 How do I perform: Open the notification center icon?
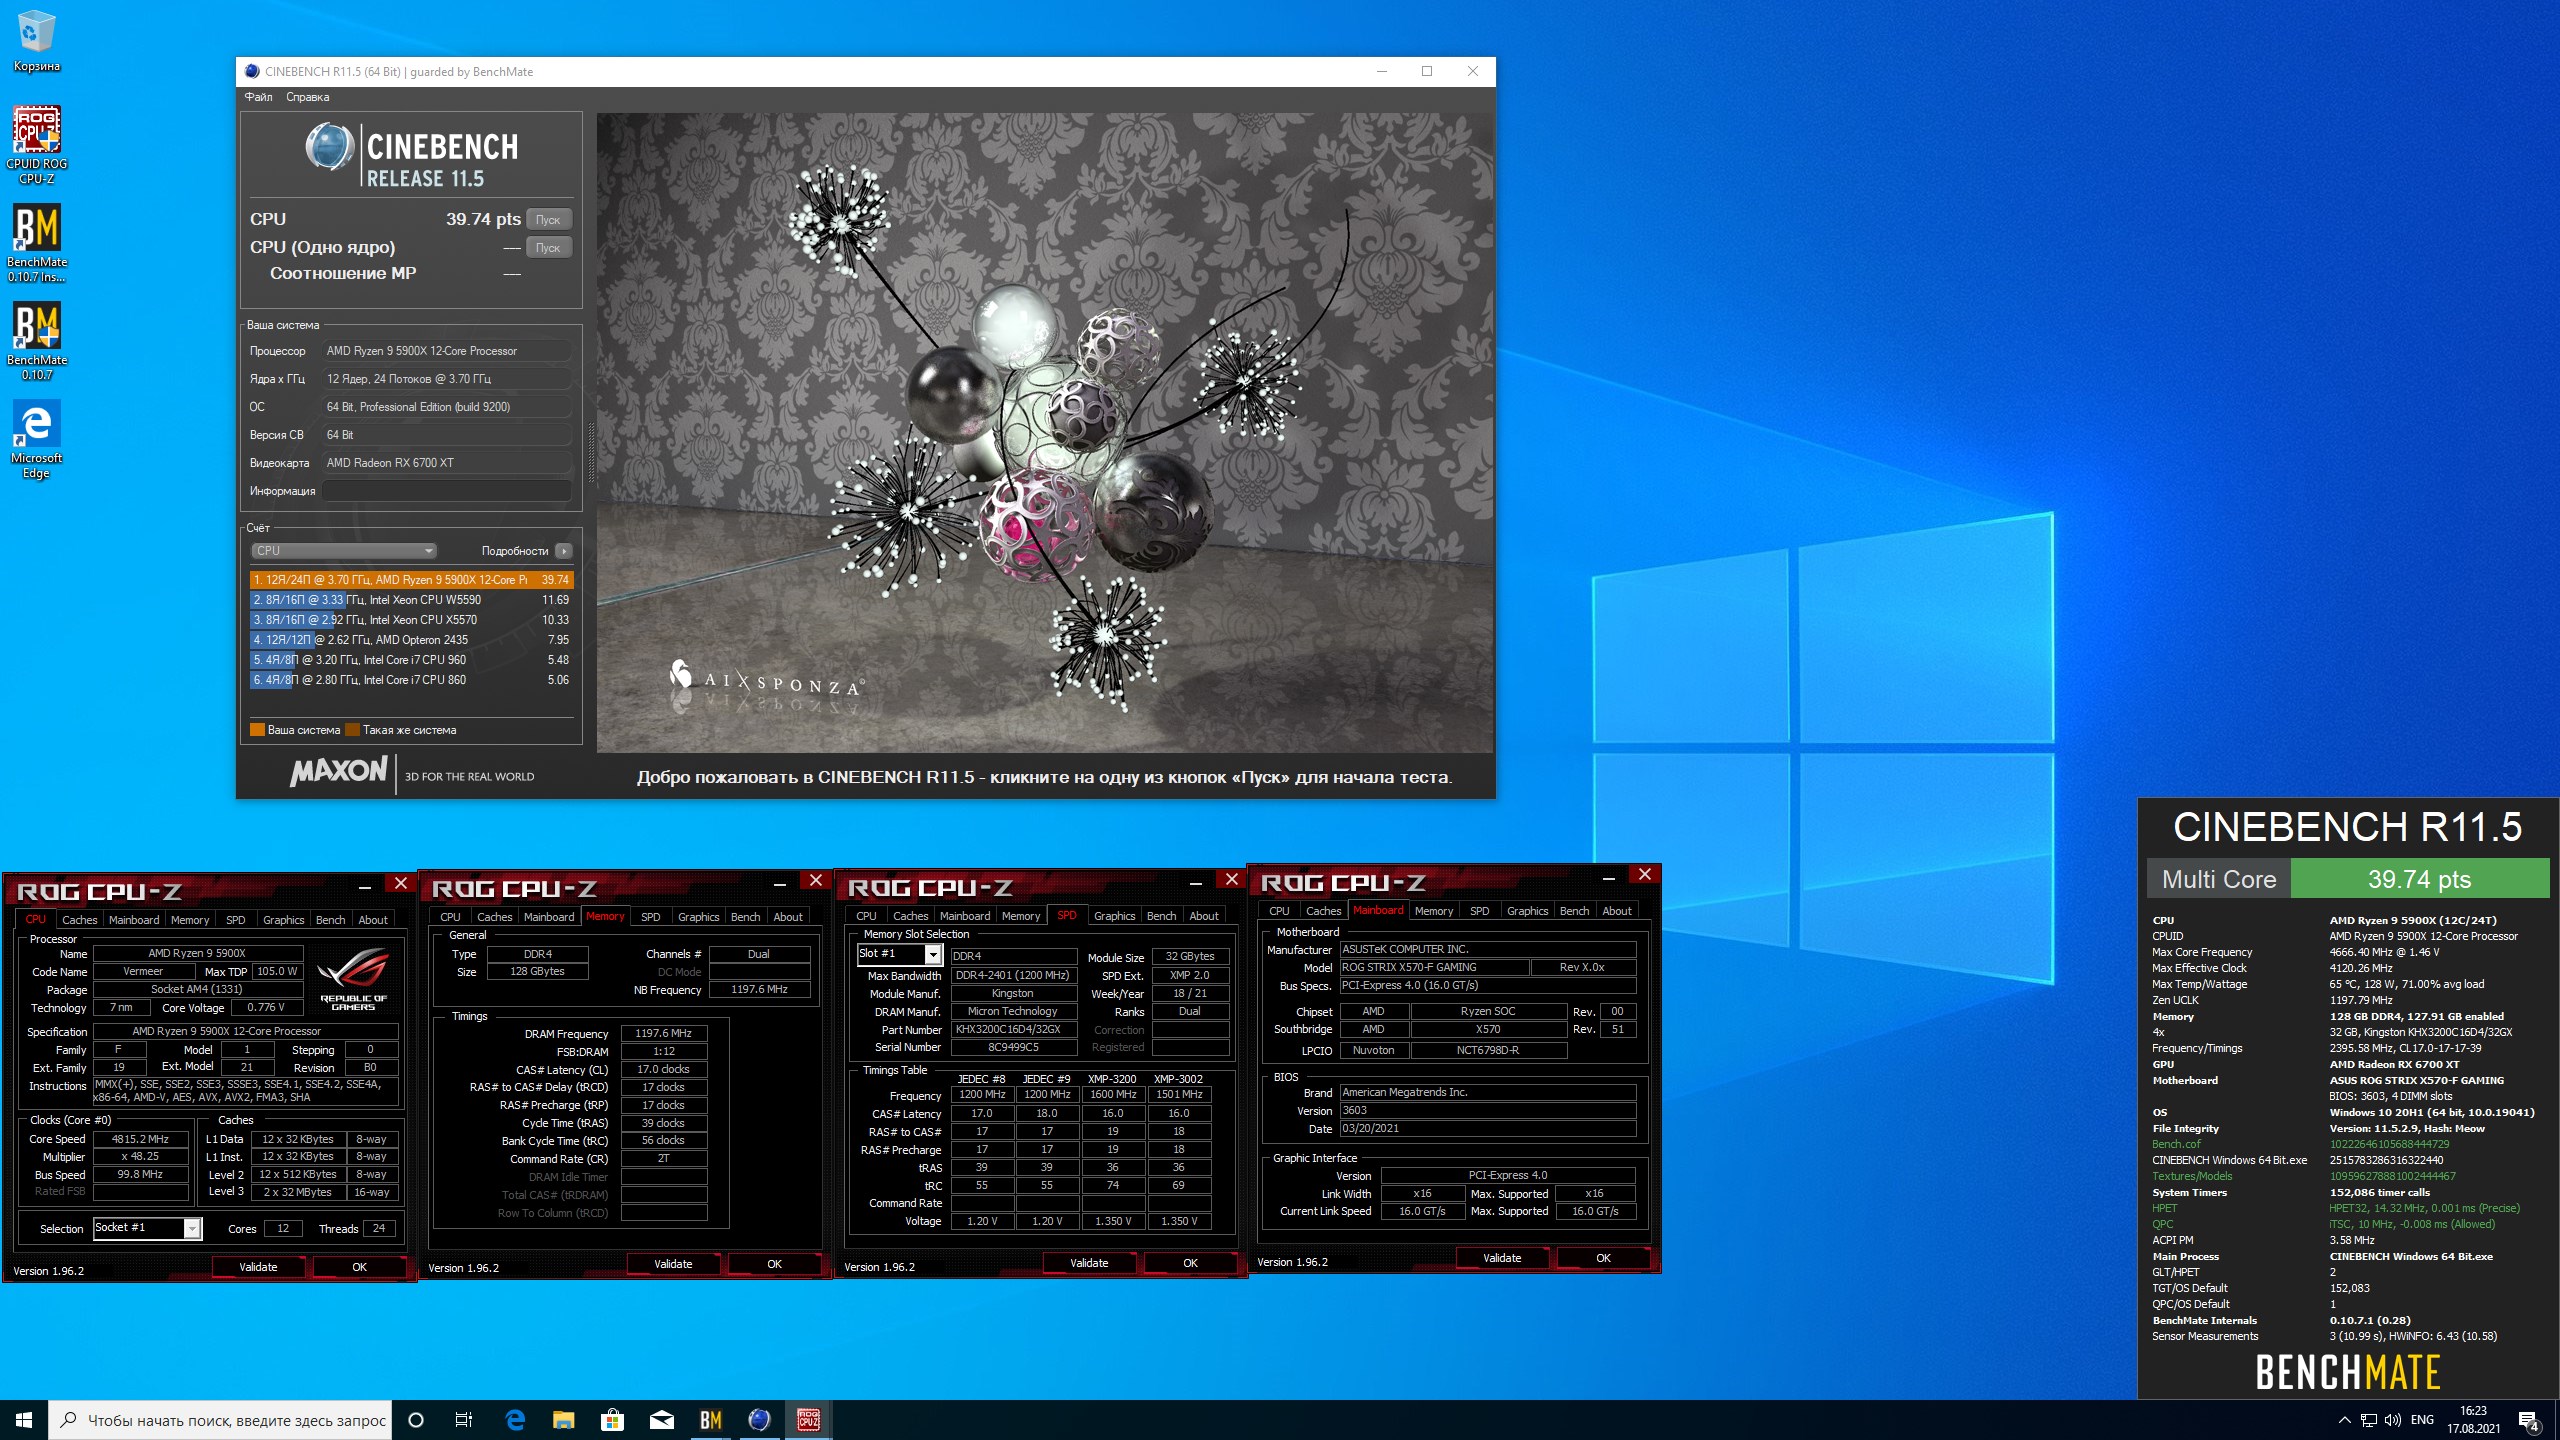2528,1420
